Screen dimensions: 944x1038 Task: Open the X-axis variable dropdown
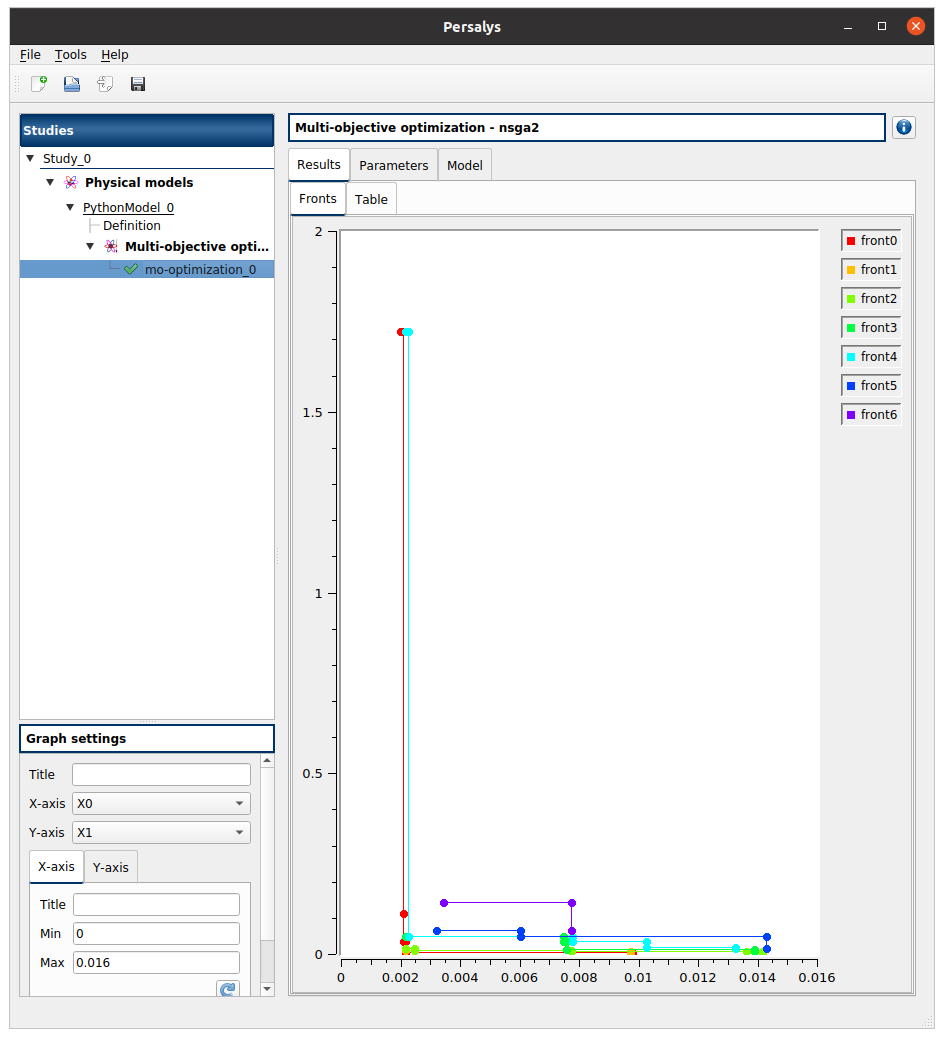point(161,804)
